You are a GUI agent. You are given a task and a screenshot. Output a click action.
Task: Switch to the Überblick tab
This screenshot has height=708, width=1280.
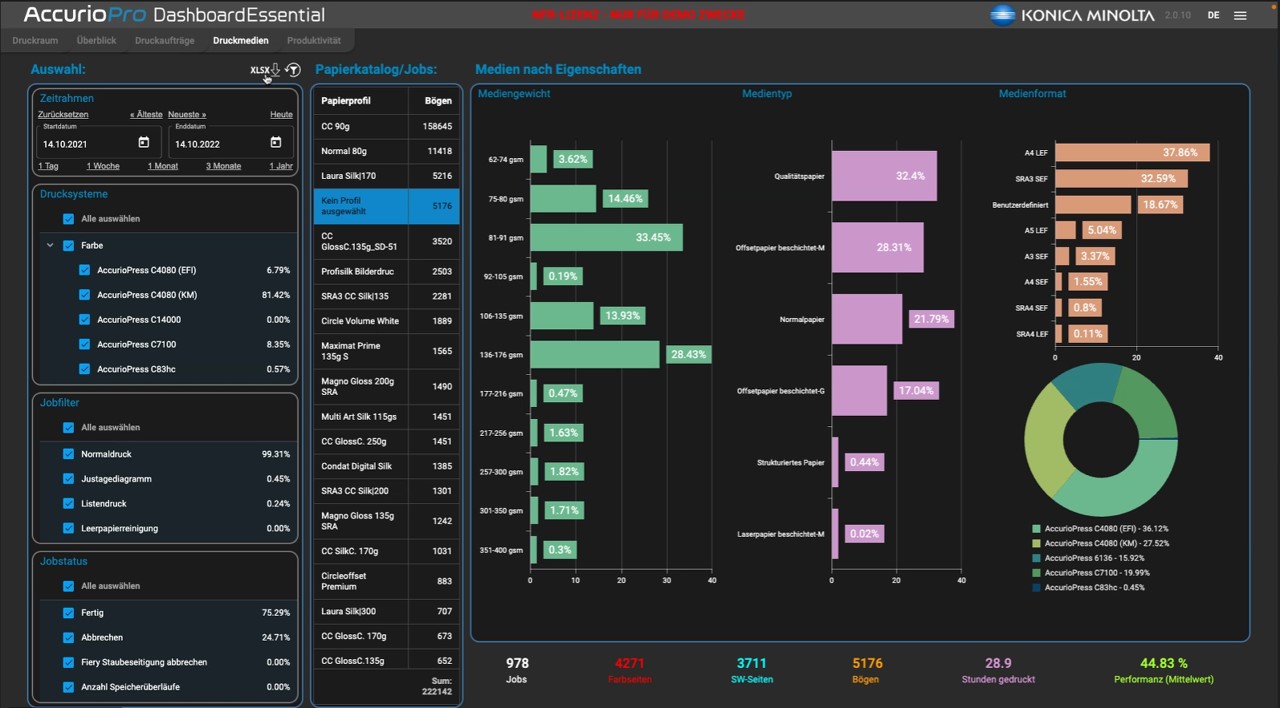coord(96,41)
